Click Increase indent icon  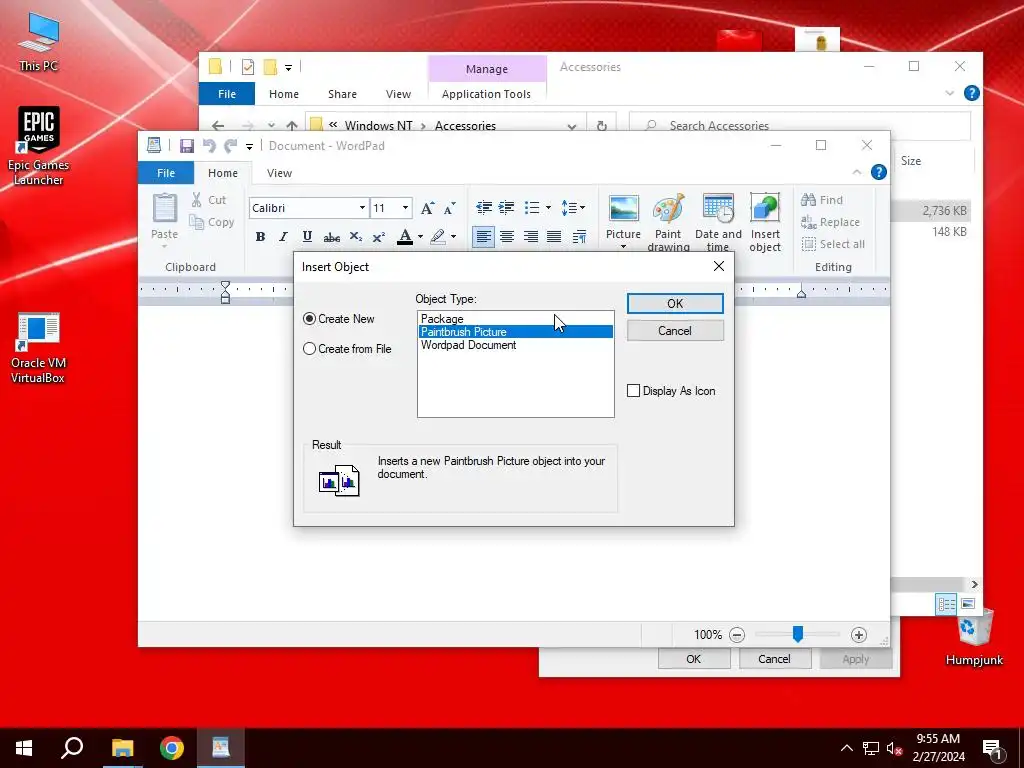(507, 208)
